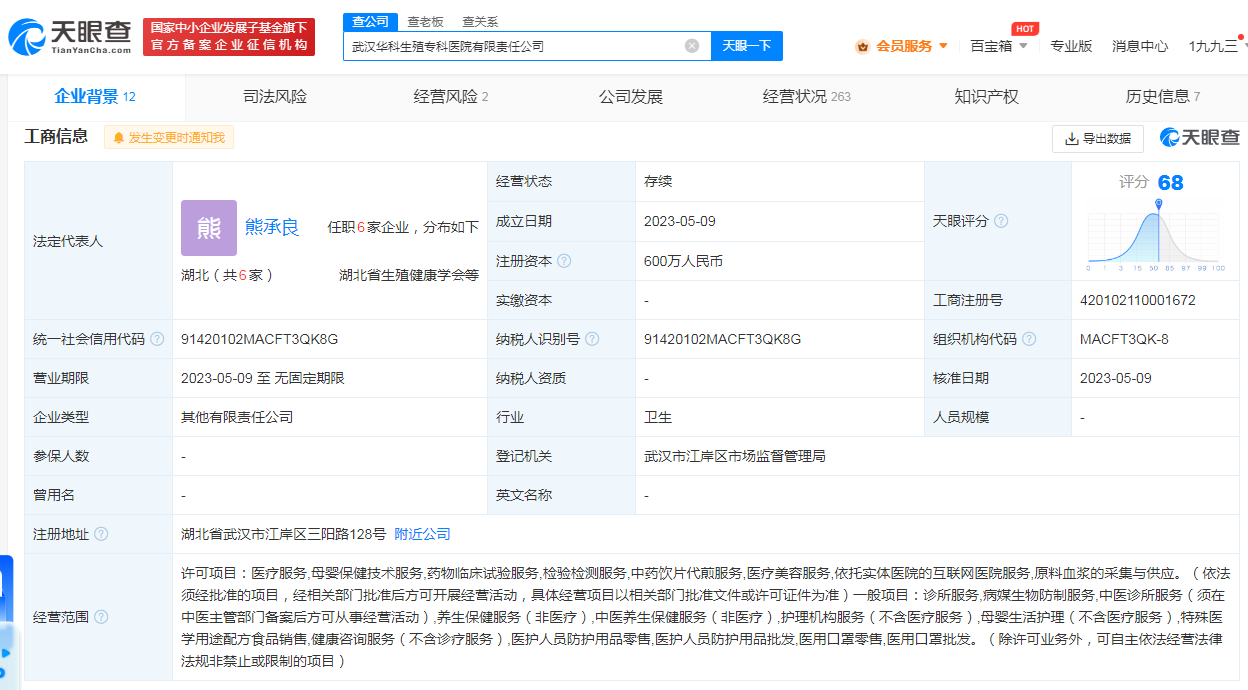Screen dimensions: 1248x690
Task: Click the help icon next to 经营范围
Action: [x=101, y=617]
